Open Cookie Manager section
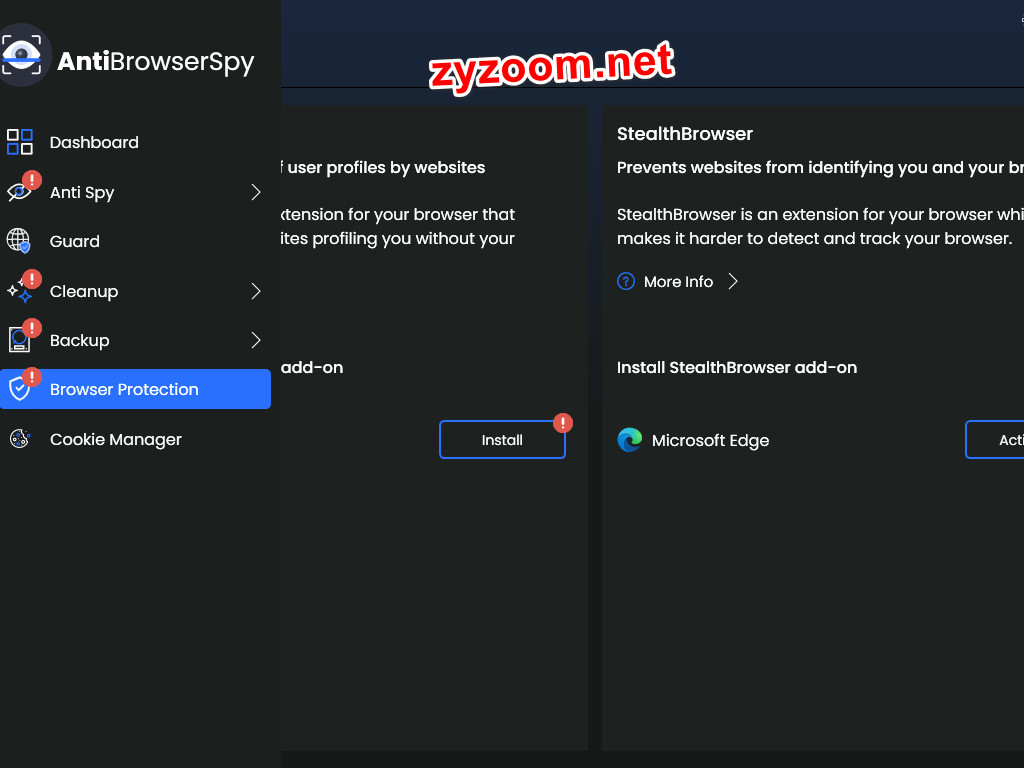 tap(135, 439)
